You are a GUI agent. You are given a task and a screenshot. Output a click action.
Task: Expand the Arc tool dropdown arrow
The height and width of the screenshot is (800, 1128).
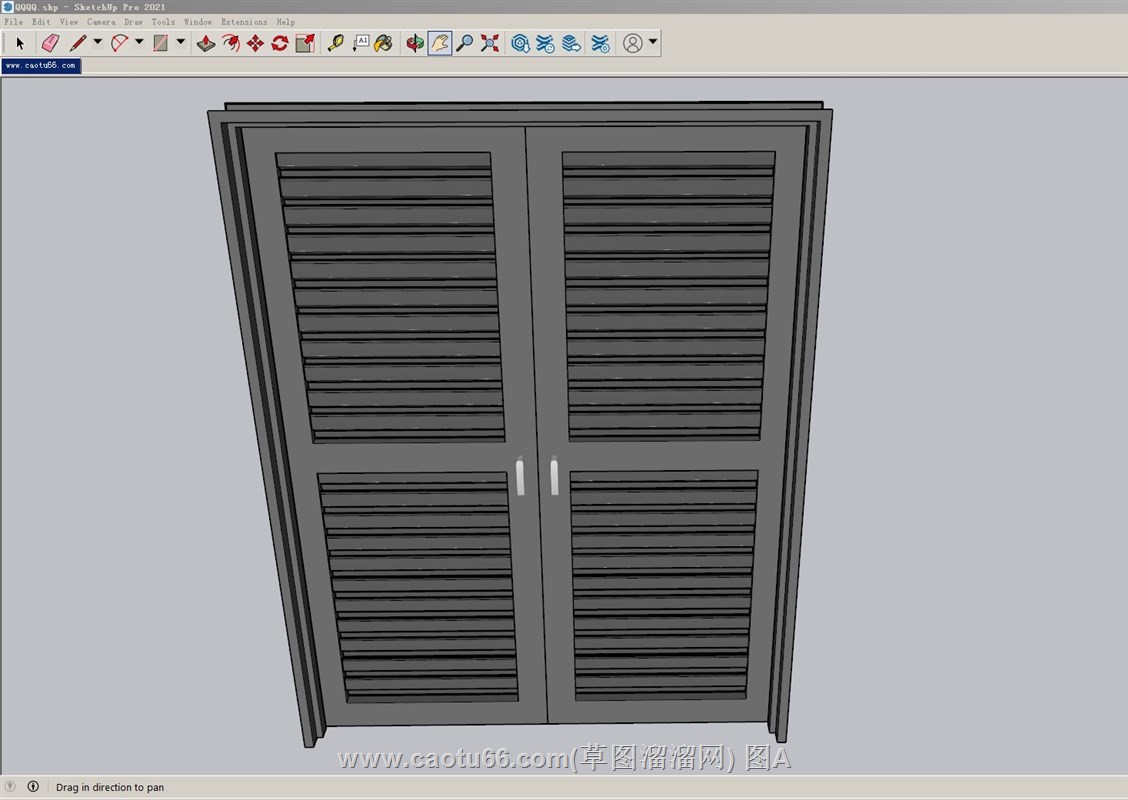(x=140, y=42)
